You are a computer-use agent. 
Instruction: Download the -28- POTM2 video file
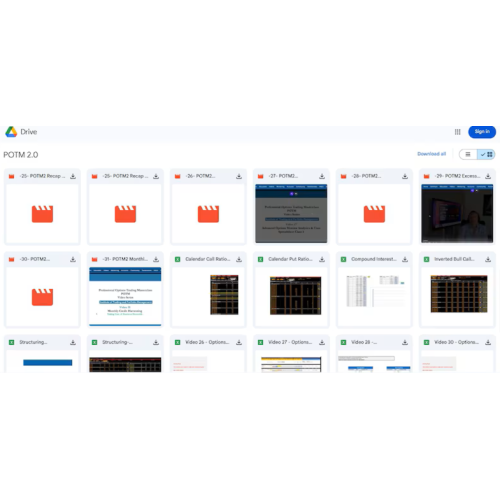coord(405,176)
